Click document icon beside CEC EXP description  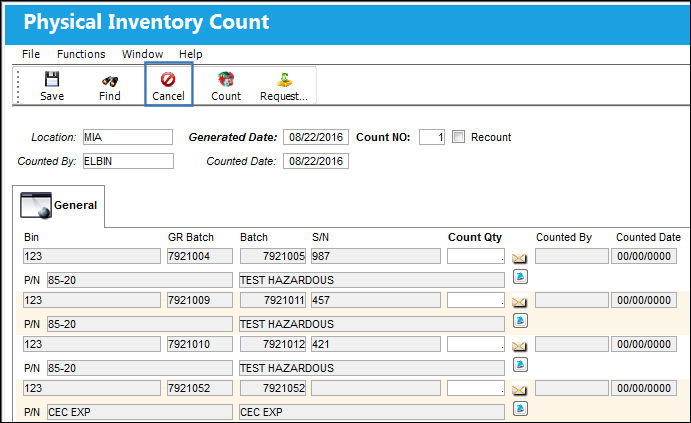[520, 408]
